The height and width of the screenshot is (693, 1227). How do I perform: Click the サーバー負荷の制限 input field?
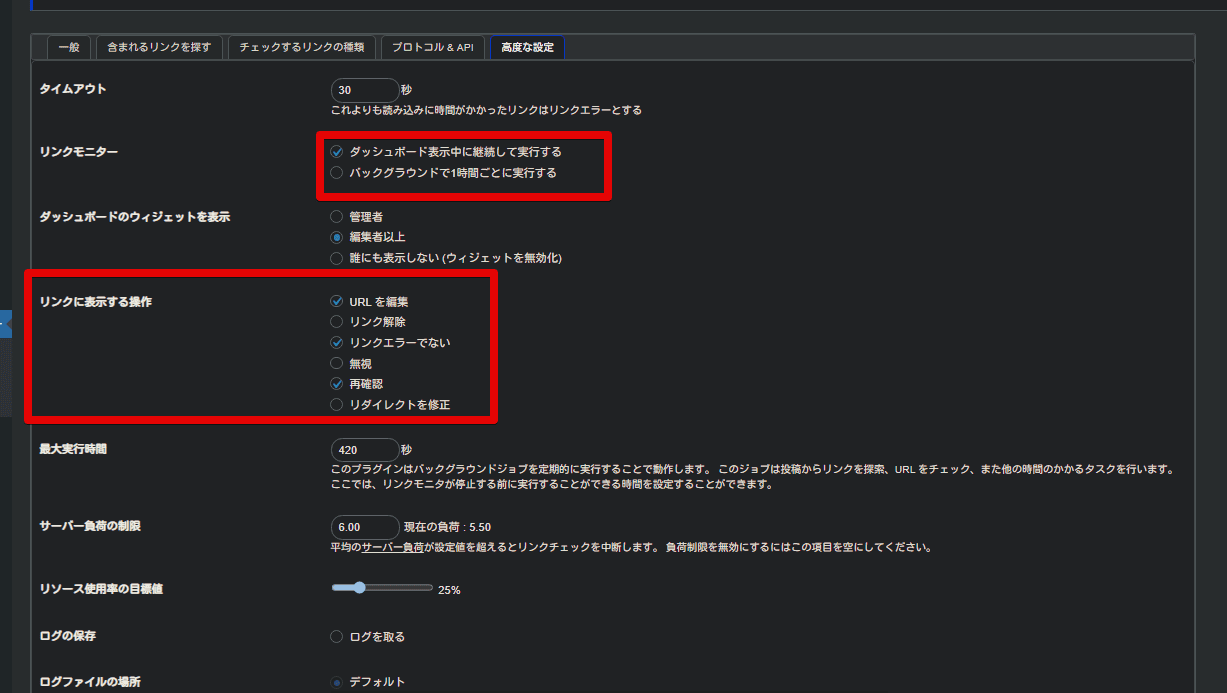(x=364, y=527)
